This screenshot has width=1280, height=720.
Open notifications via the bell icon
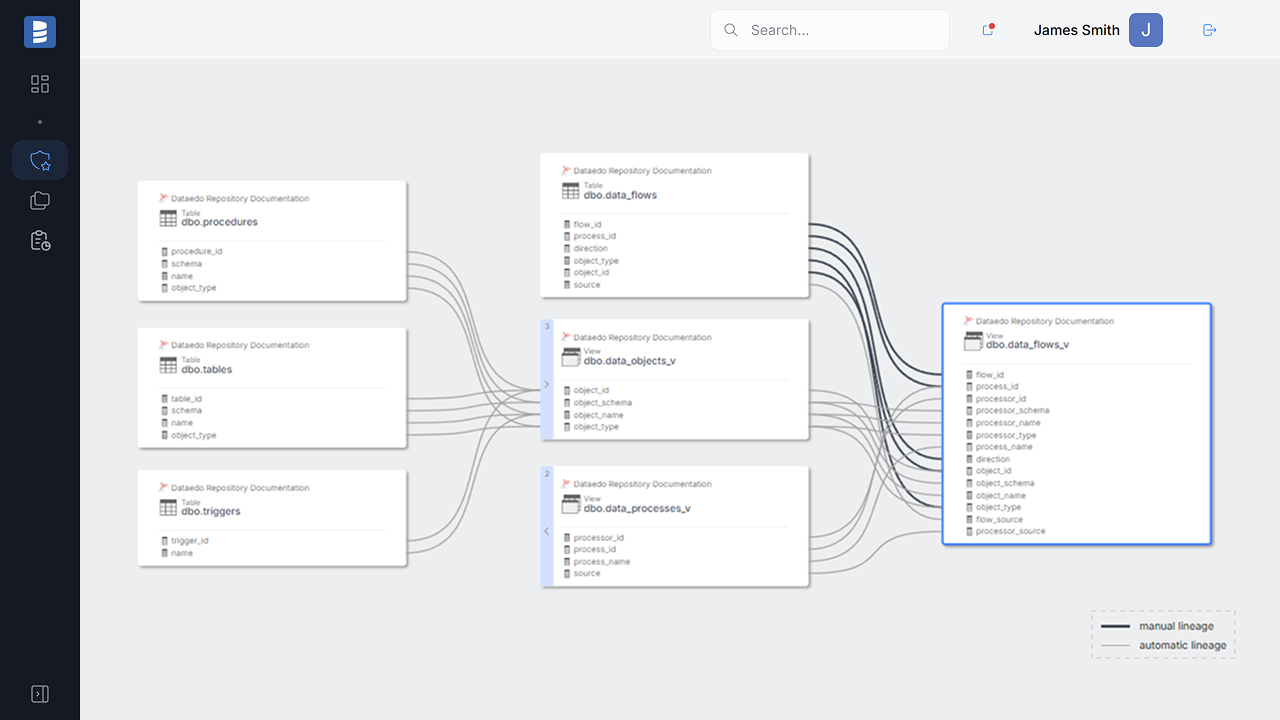pyautogui.click(x=987, y=30)
